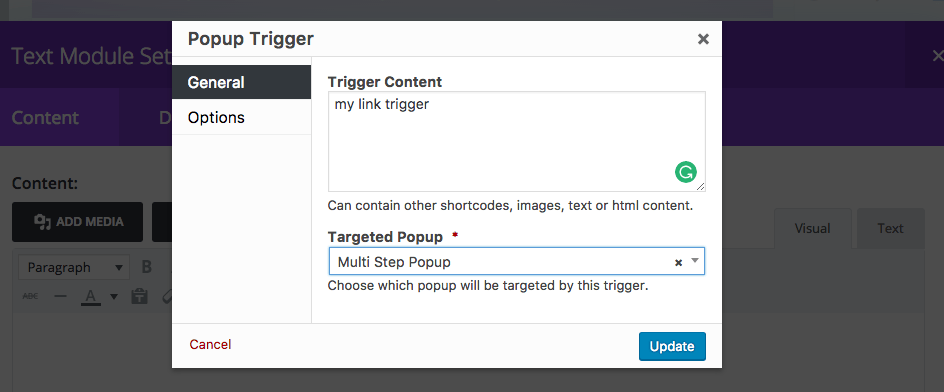Select the paste as text icon
The height and width of the screenshot is (392, 944).
[x=140, y=296]
